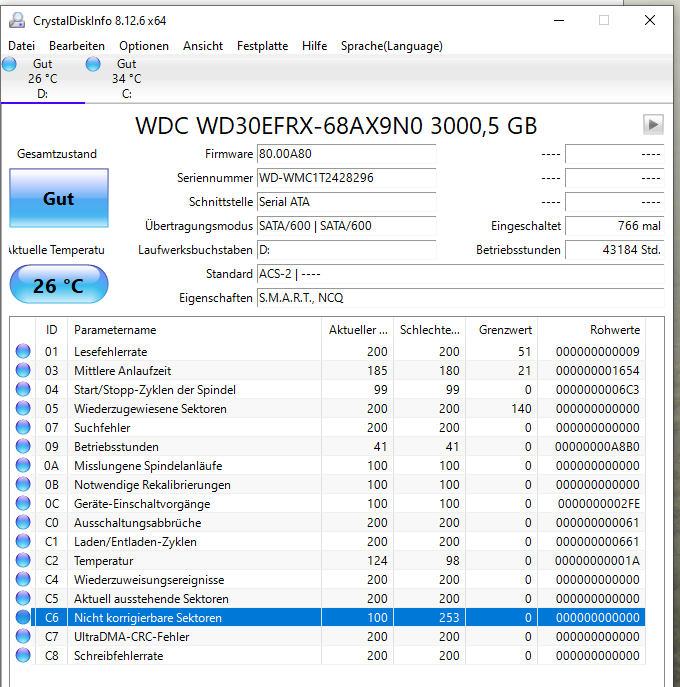The height and width of the screenshot is (687, 680).
Task: Close the CrystalDiskInfo window
Action: pyautogui.click(x=650, y=20)
